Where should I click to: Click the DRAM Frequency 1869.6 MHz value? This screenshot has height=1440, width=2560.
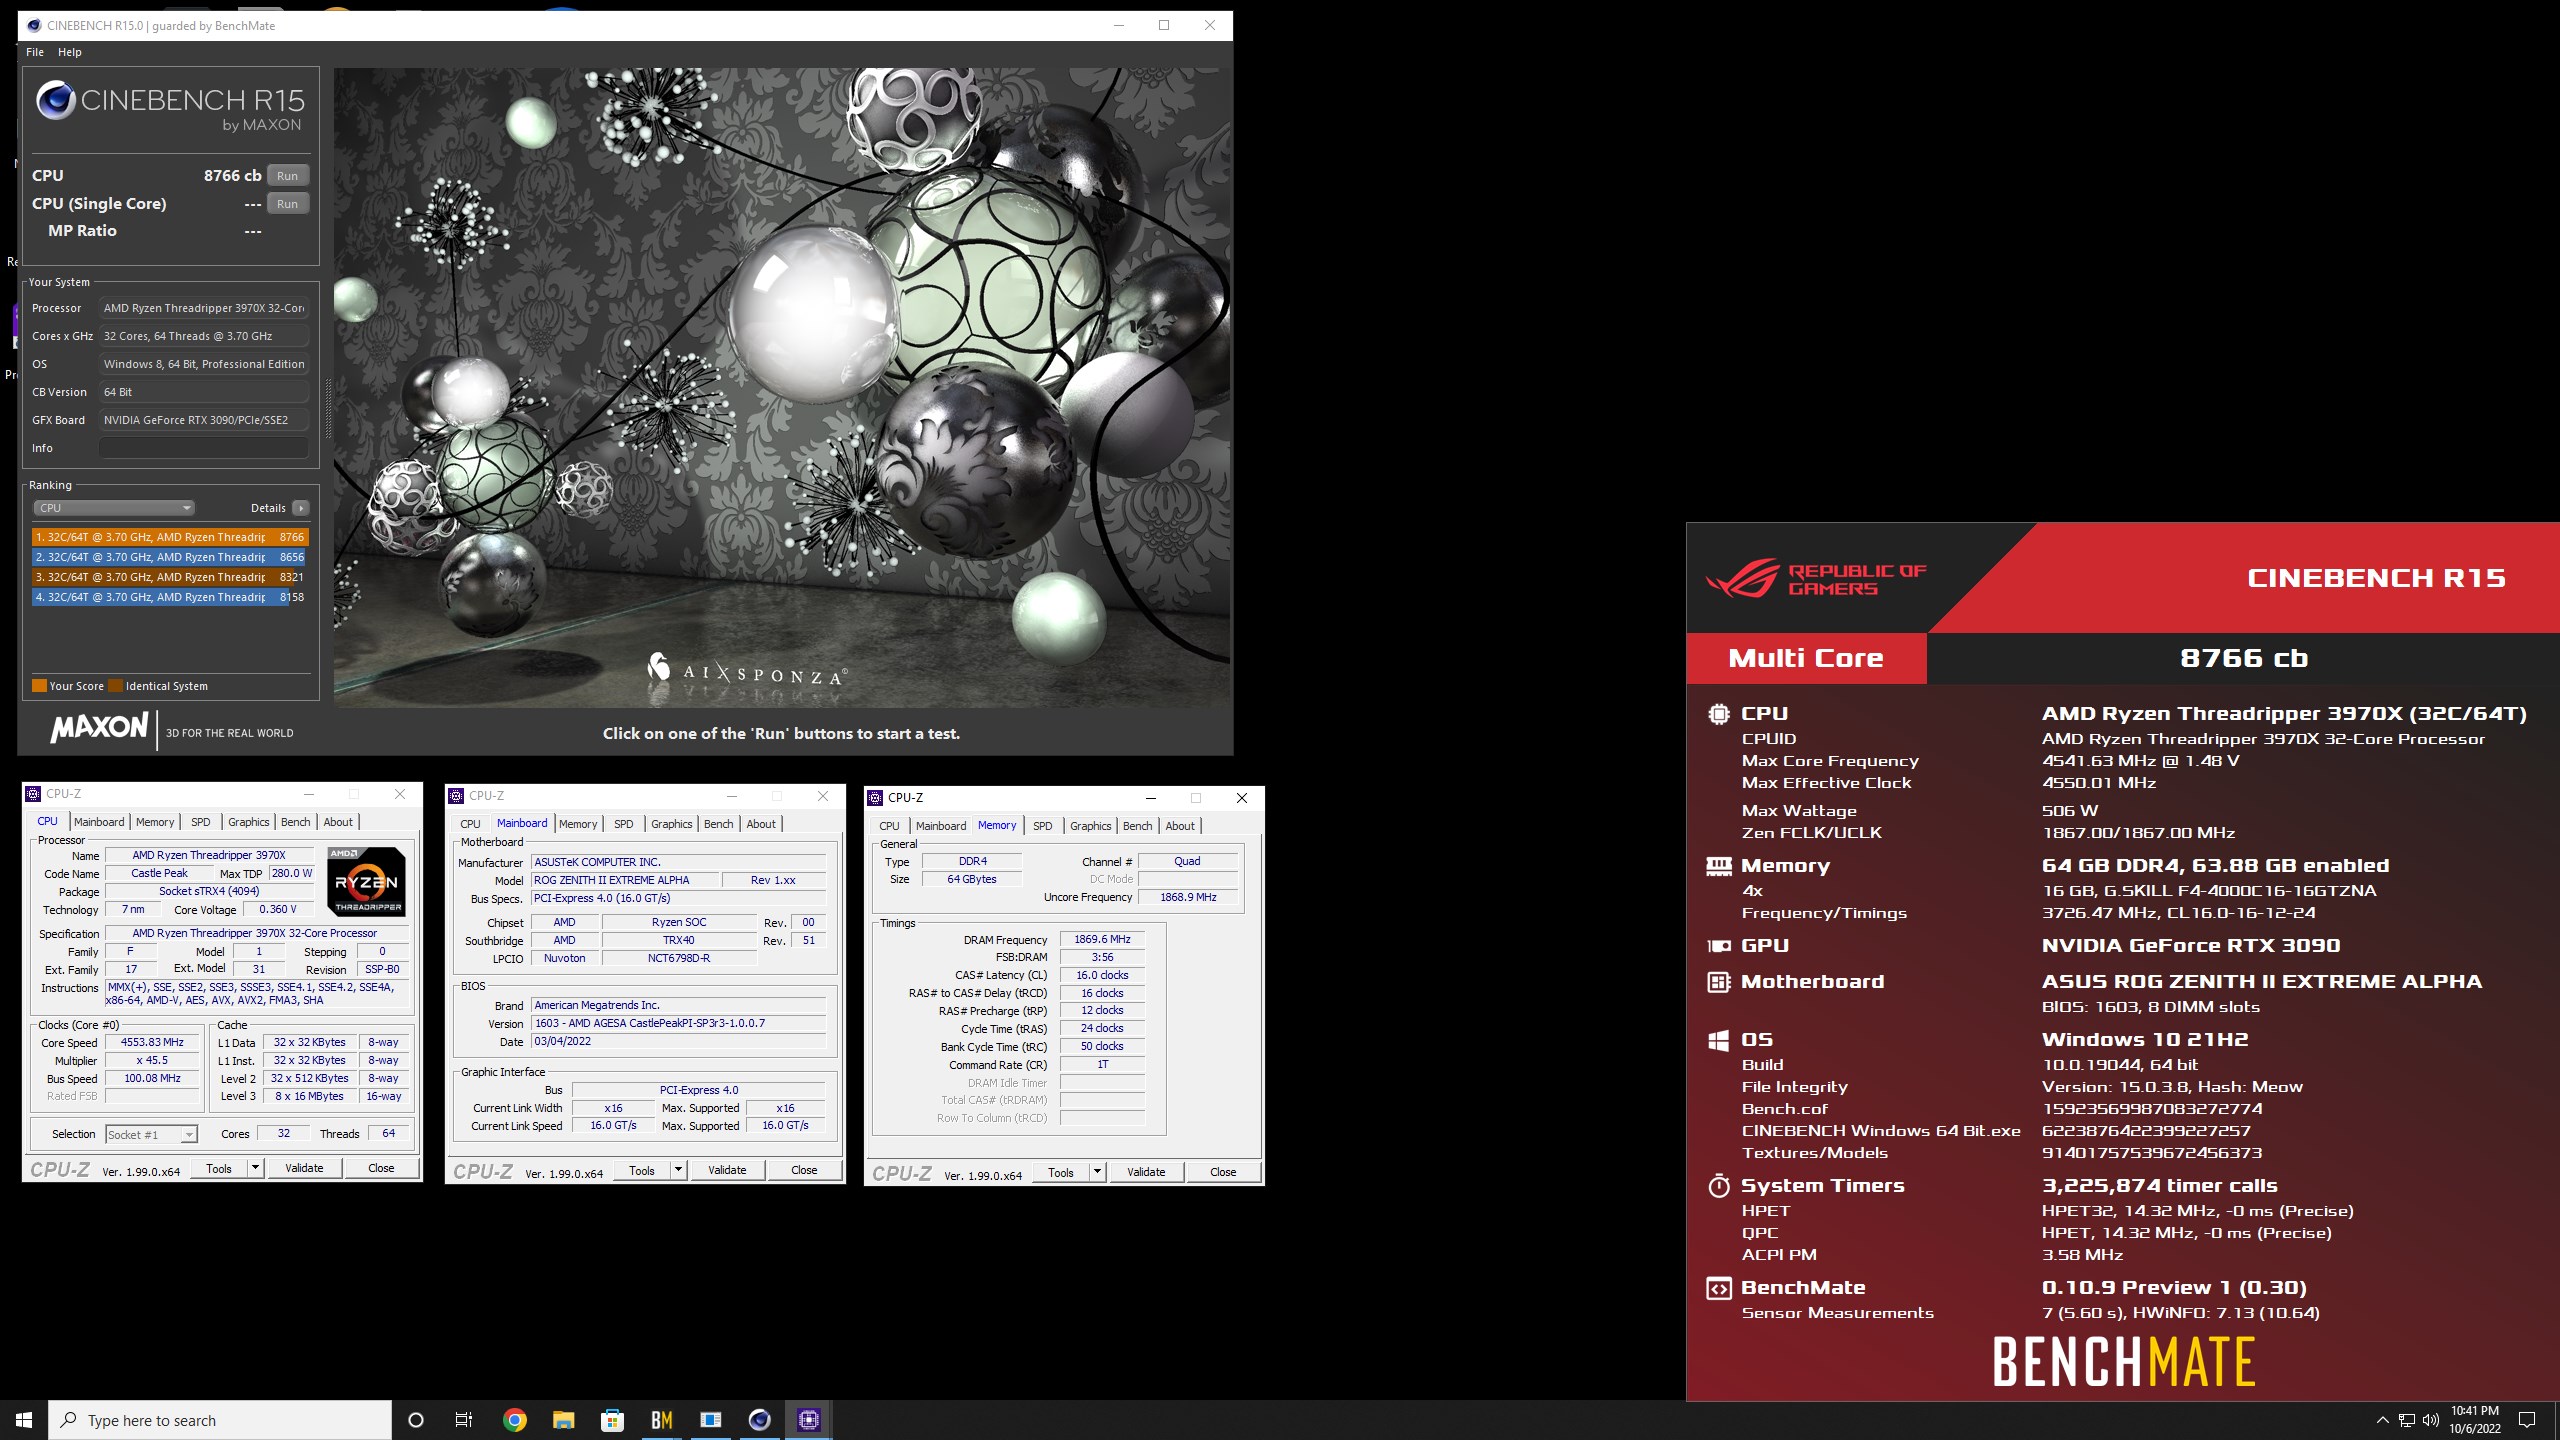tap(1102, 940)
